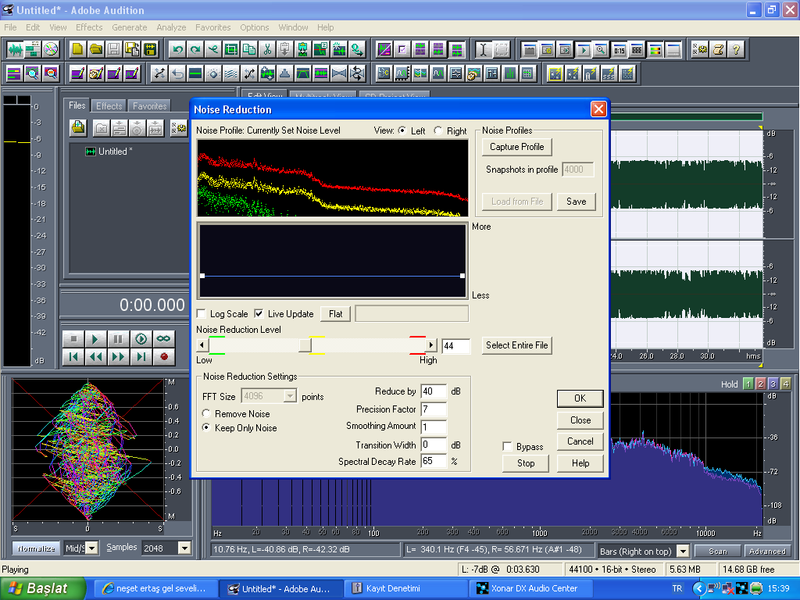Image resolution: width=800 pixels, height=600 pixels.
Task: Switch to the Favorites panel tab
Action: 150,106
